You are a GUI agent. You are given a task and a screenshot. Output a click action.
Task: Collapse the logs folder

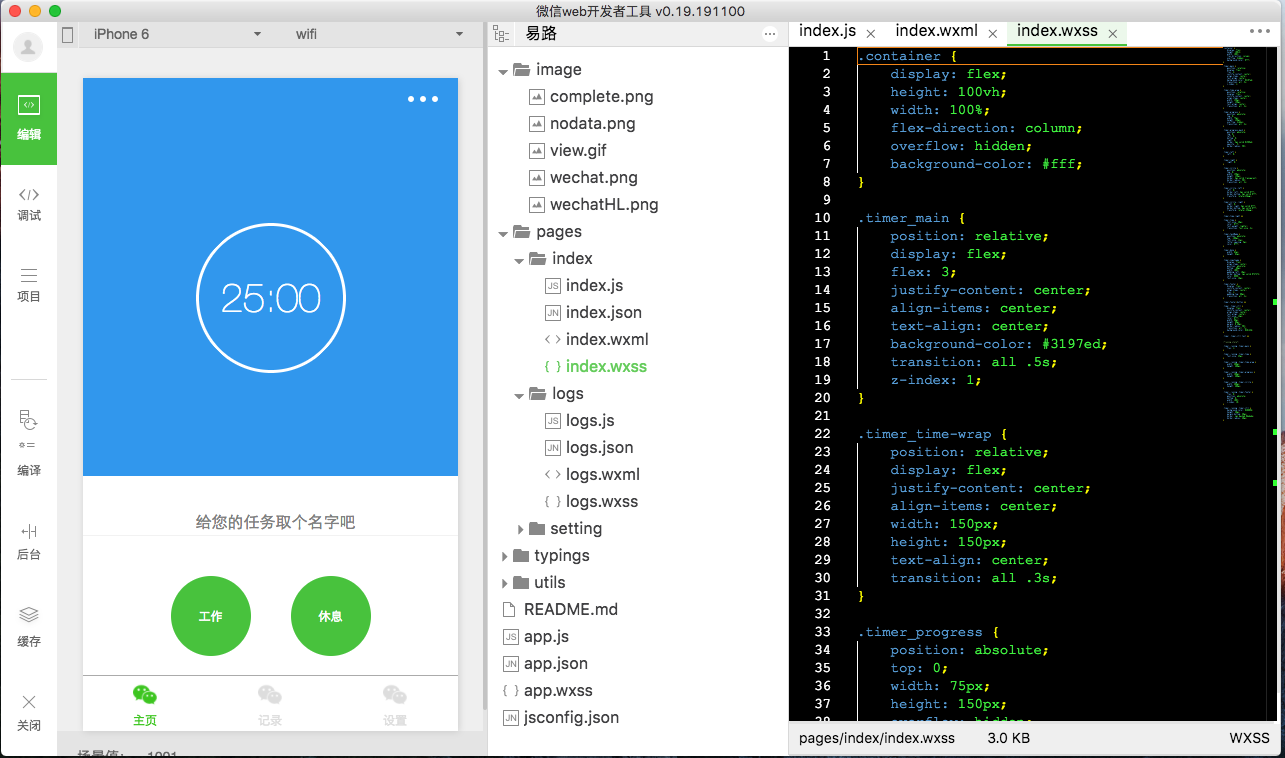click(519, 394)
